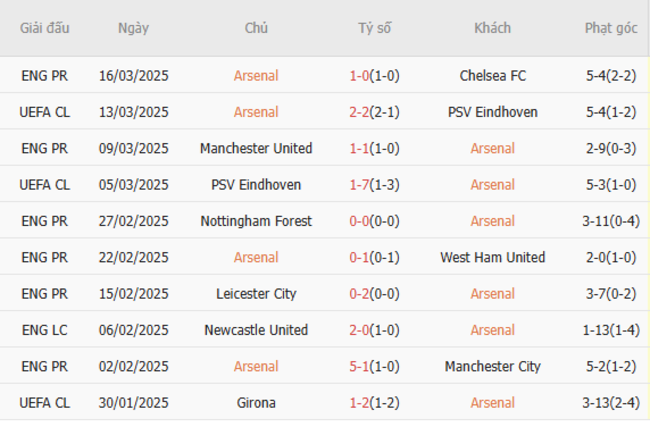Open Newcastle United team link
The width and height of the screenshot is (650, 427).
pyautogui.click(x=256, y=330)
